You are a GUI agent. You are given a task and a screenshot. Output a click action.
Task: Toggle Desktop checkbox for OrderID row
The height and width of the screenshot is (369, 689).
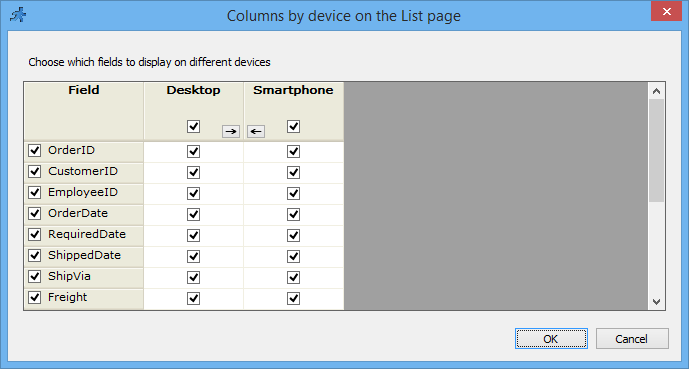pos(193,152)
